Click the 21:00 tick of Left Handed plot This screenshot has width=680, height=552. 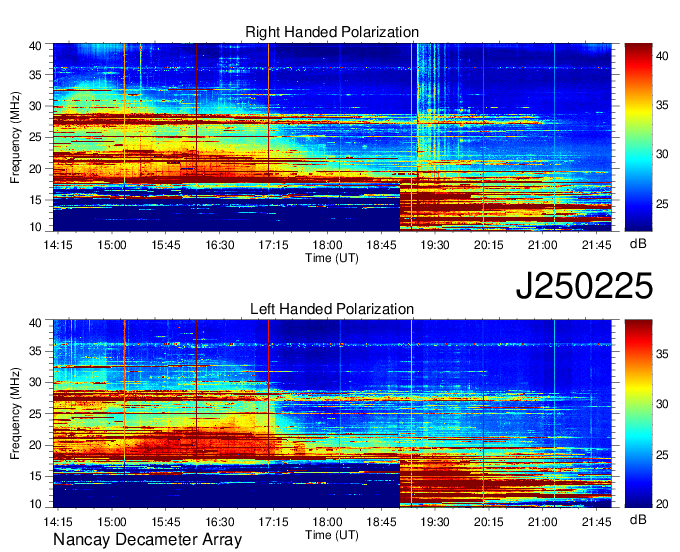click(543, 522)
